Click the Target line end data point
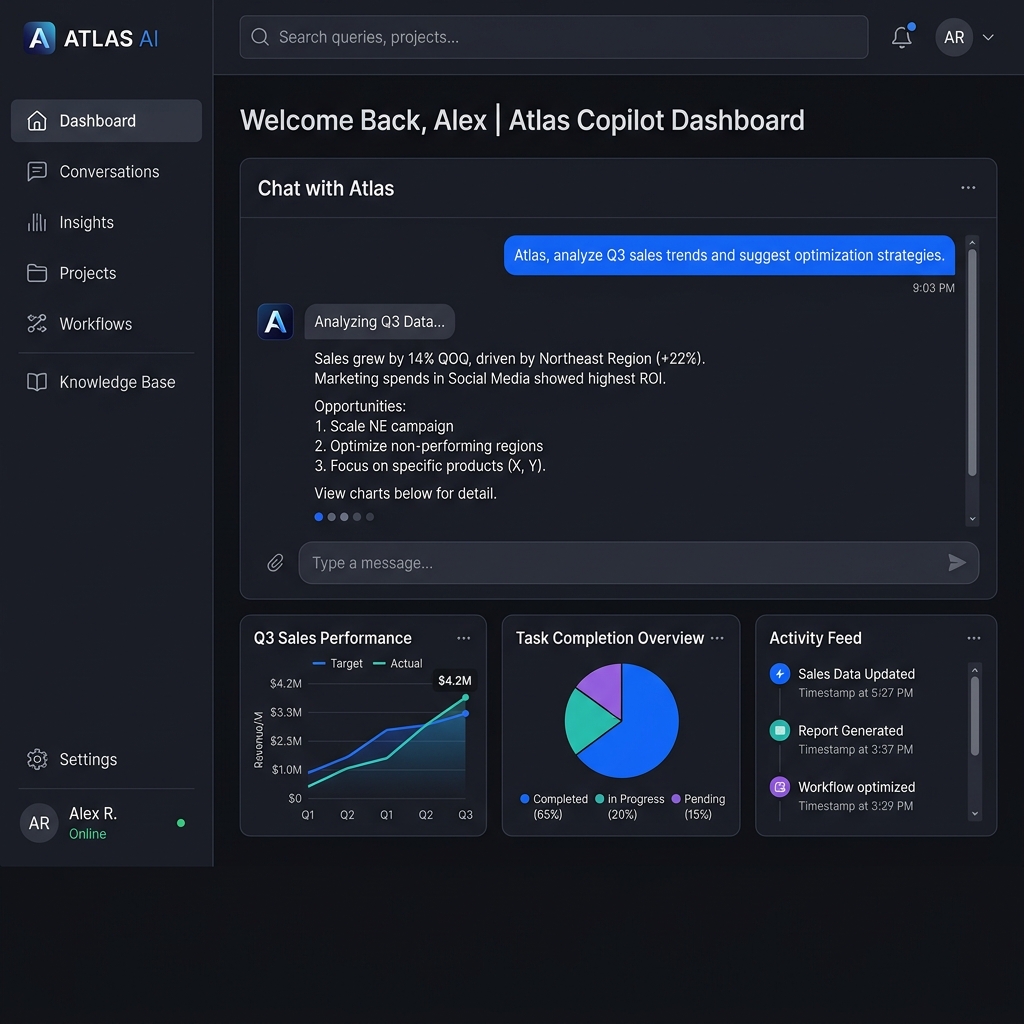1024x1024 pixels. 466,714
